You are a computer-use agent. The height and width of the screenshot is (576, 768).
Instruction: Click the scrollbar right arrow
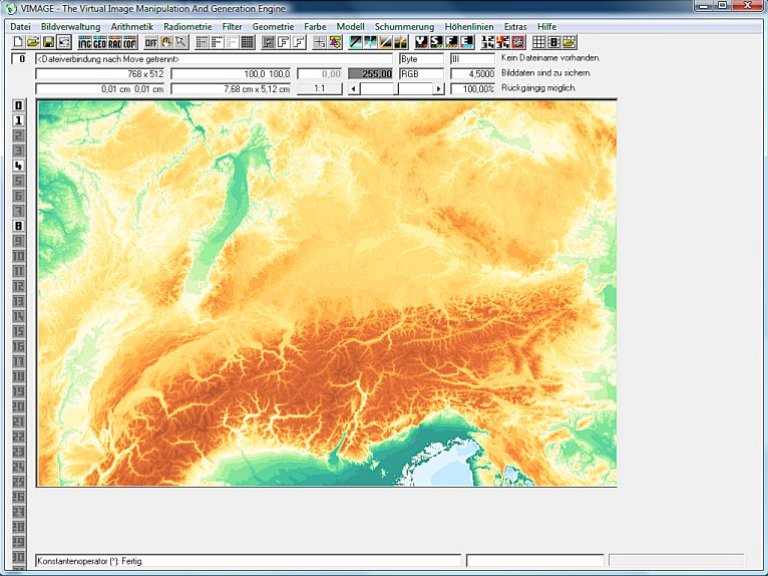437,89
